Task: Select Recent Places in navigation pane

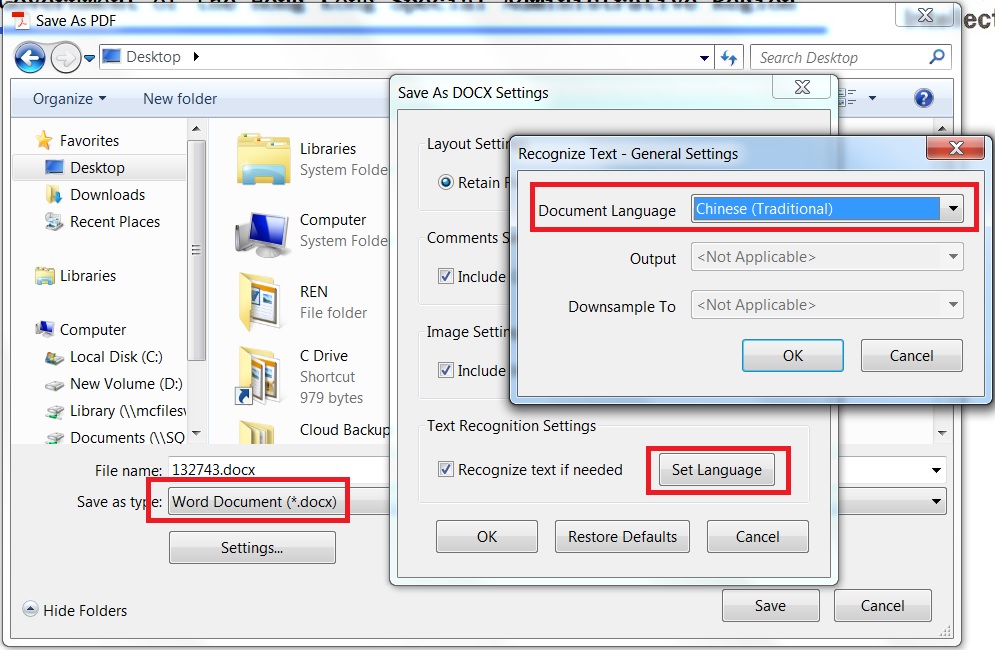Action: (115, 222)
